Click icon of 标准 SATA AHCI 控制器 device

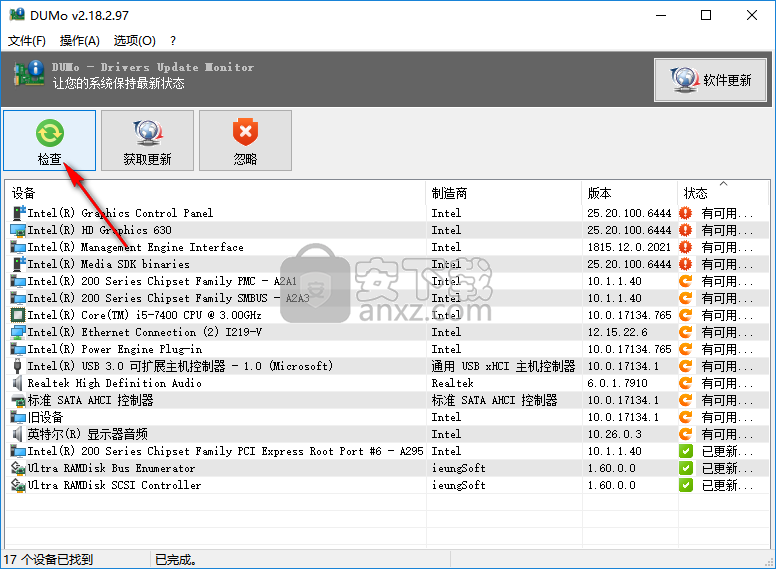pyautogui.click(x=18, y=400)
